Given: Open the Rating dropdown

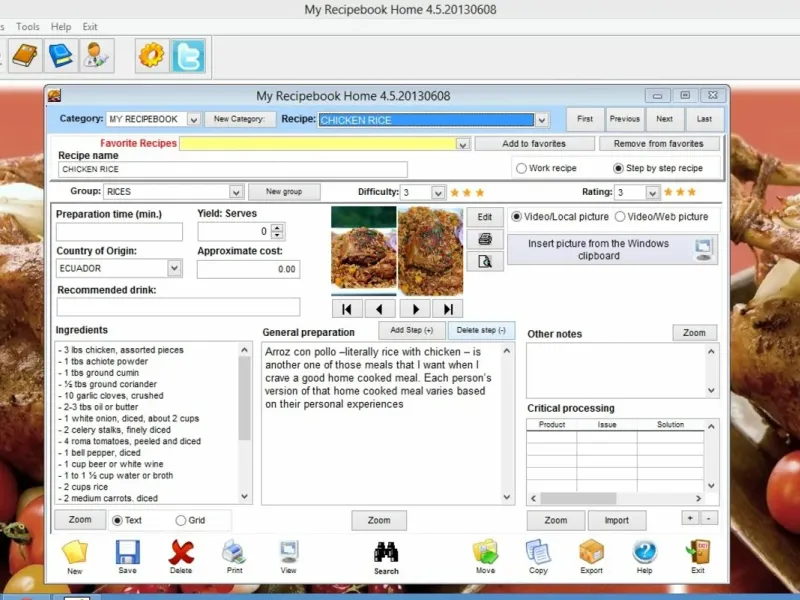Looking at the screenshot, I should pyautogui.click(x=652, y=192).
